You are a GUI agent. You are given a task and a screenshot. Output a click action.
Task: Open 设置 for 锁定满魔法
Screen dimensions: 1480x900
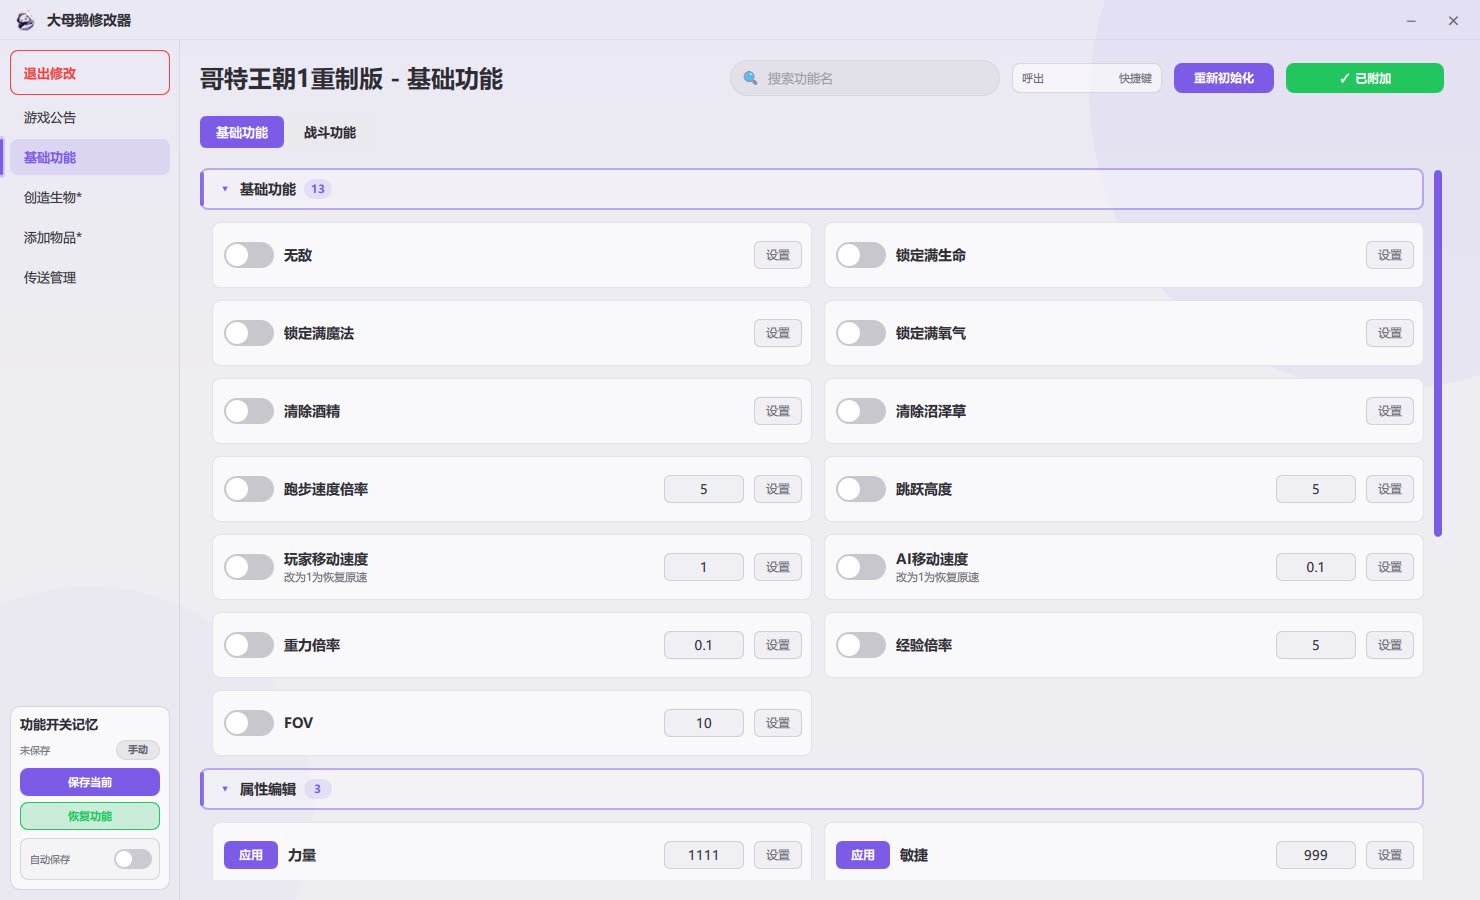[778, 333]
